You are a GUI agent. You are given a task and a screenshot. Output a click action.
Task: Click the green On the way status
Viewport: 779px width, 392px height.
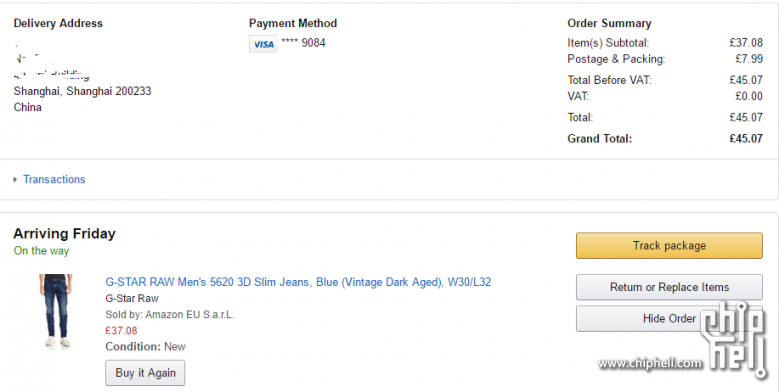(x=41, y=251)
